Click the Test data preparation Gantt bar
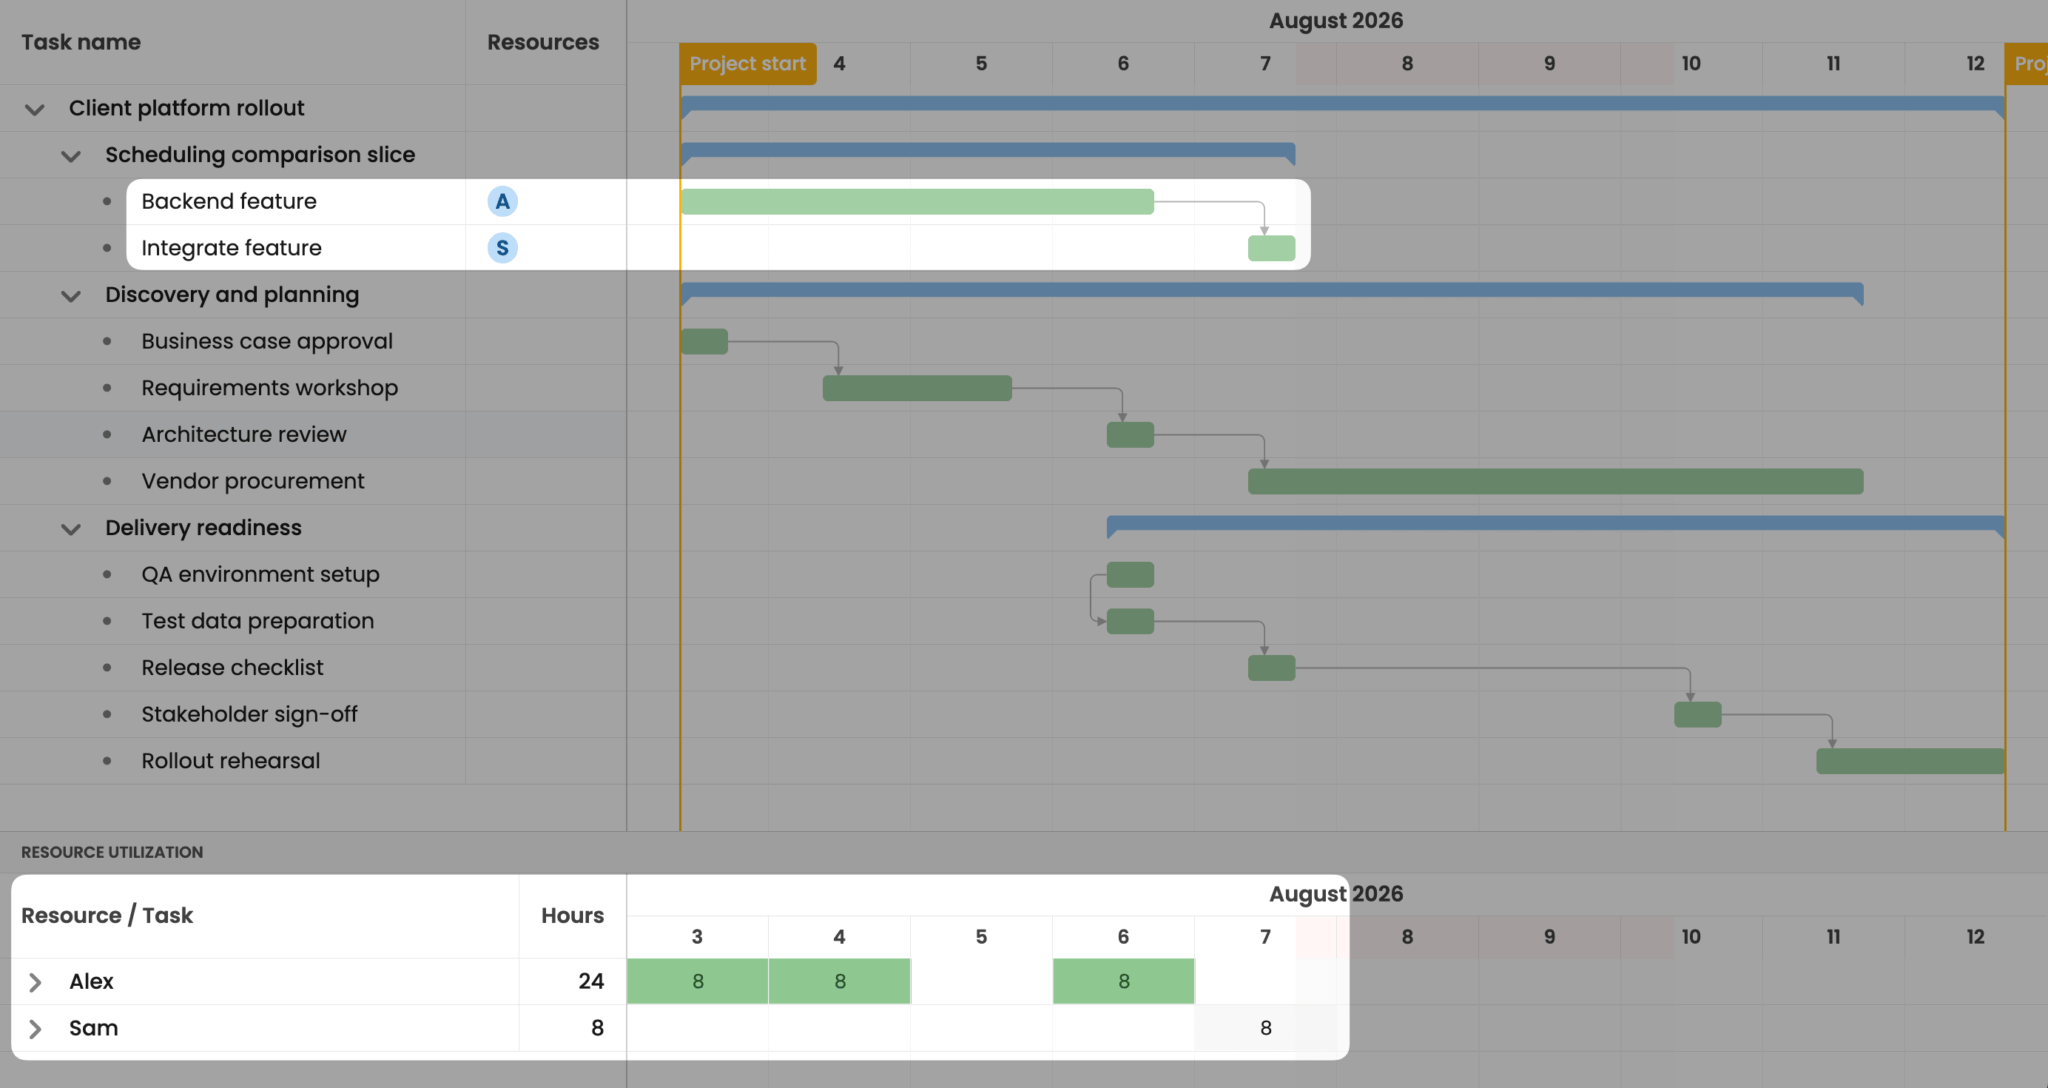Screen dimensions: 2048x1088 [x=1130, y=621]
